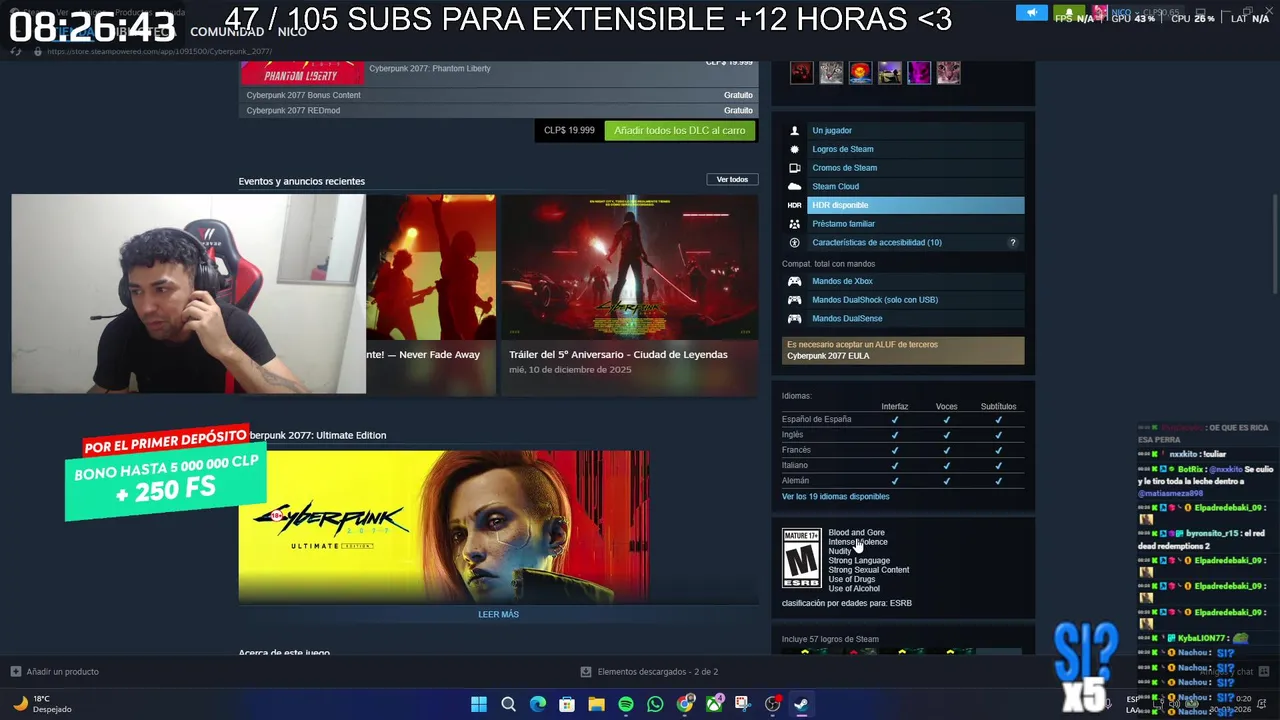Screen dimensions: 1280x720
Task: Click Incluye 57 logros de Steam text
Action: [x=830, y=639]
